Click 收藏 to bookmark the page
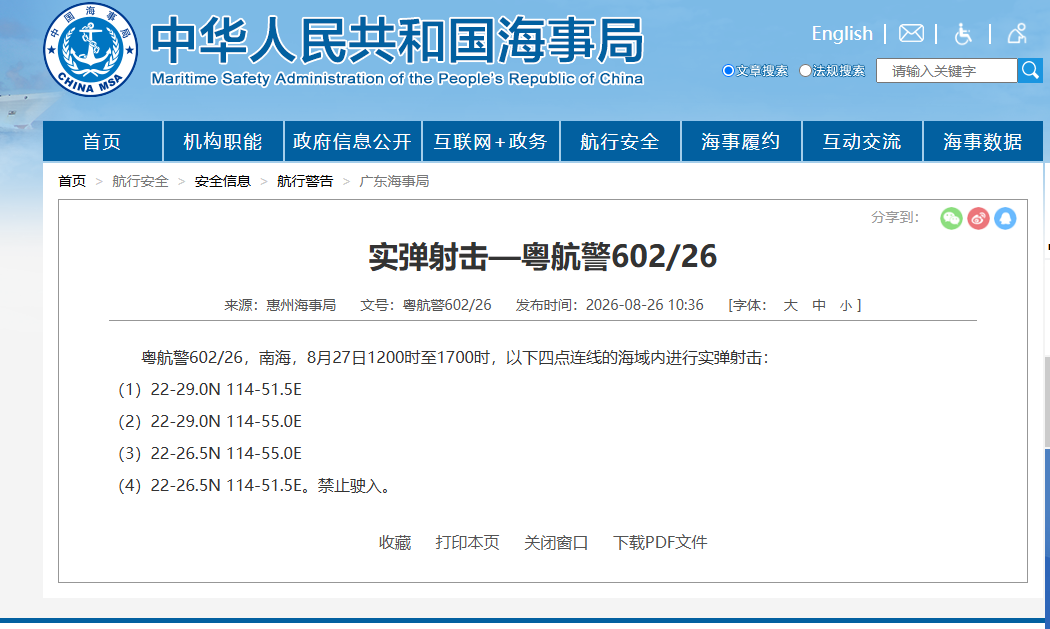Image resolution: width=1050 pixels, height=629 pixels. [394, 542]
